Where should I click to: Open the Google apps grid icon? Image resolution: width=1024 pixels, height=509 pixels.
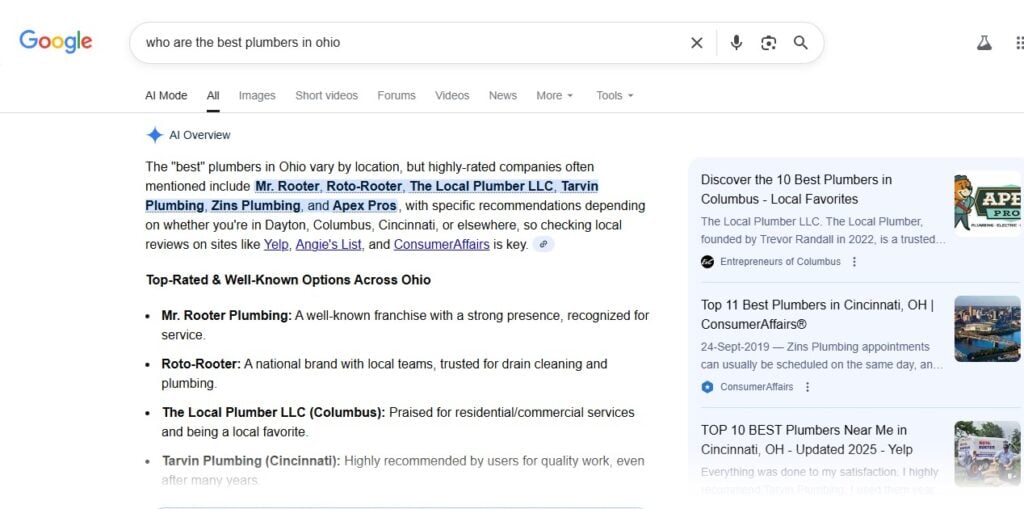[1019, 43]
